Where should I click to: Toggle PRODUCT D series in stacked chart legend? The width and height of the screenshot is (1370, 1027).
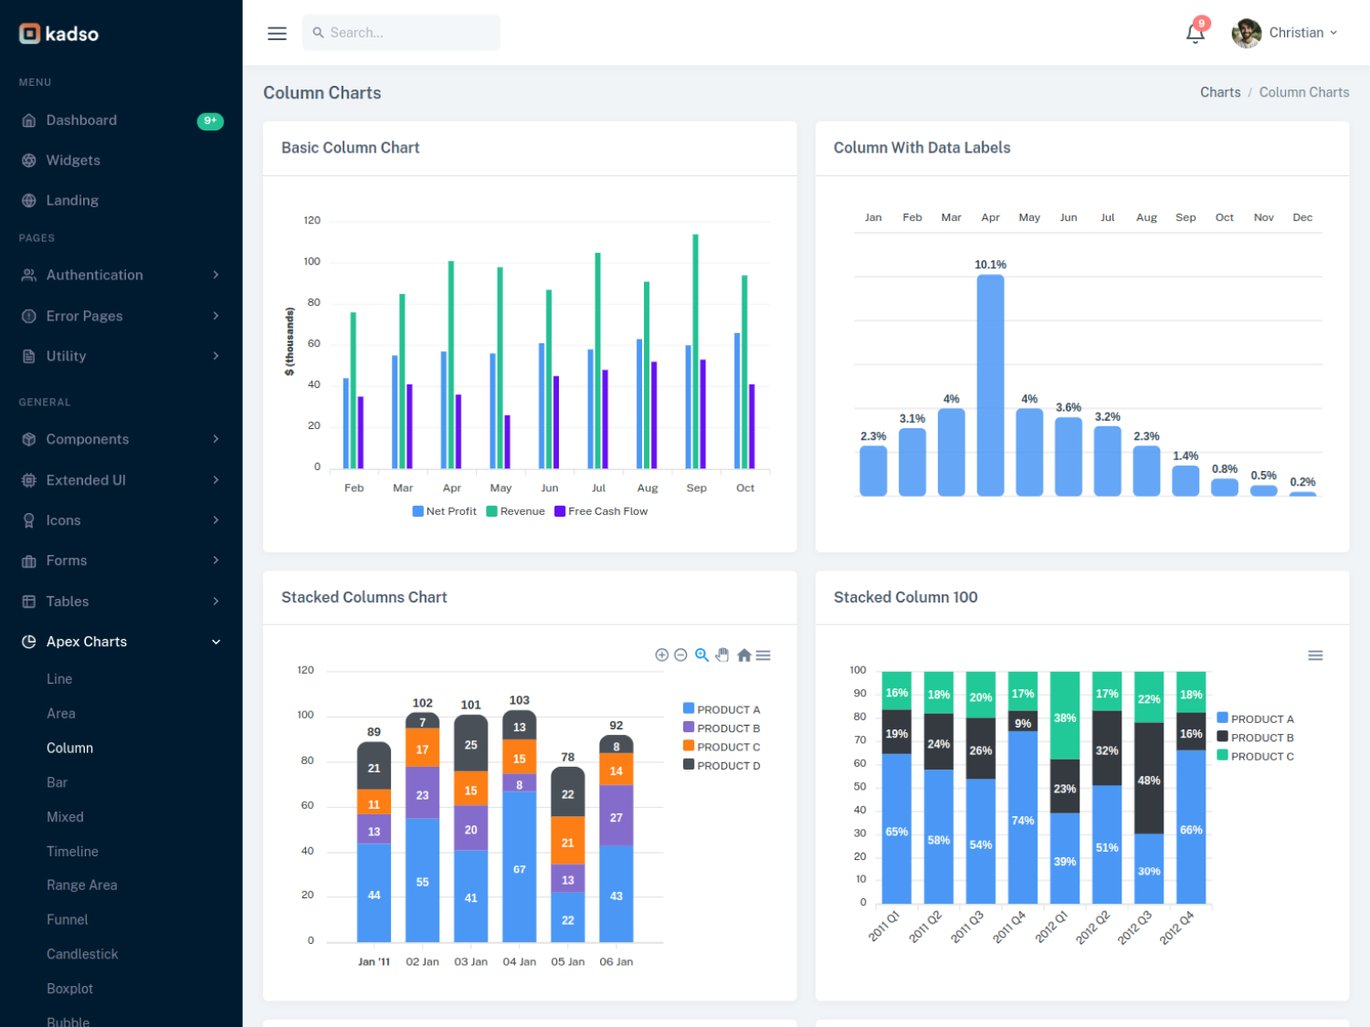pos(721,765)
